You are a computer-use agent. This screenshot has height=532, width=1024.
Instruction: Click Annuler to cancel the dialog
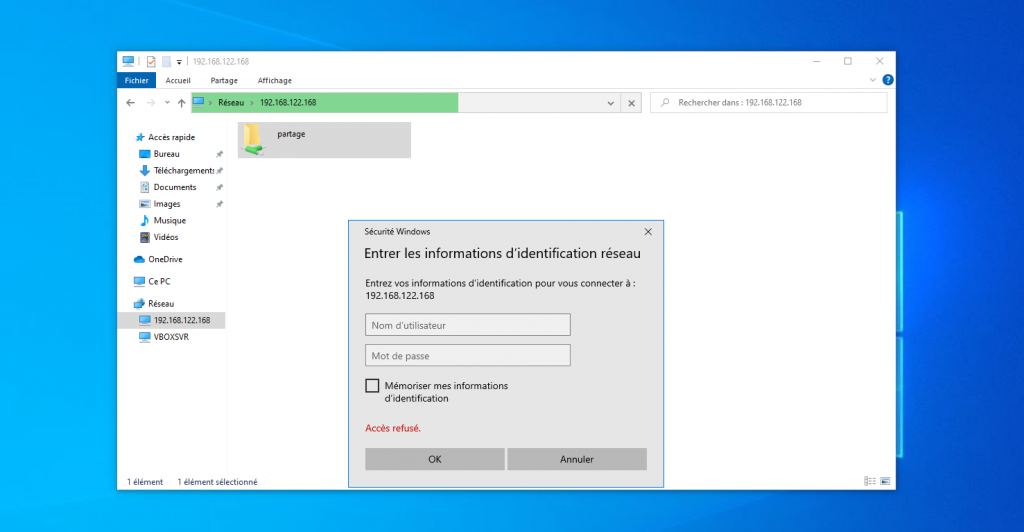point(576,459)
